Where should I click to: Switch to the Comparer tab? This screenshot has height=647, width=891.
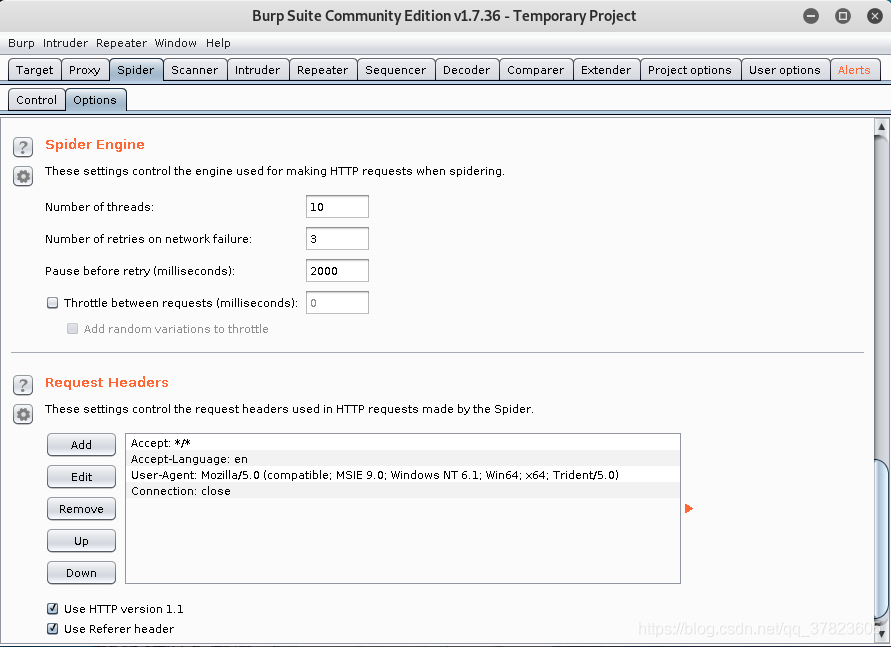(x=536, y=70)
